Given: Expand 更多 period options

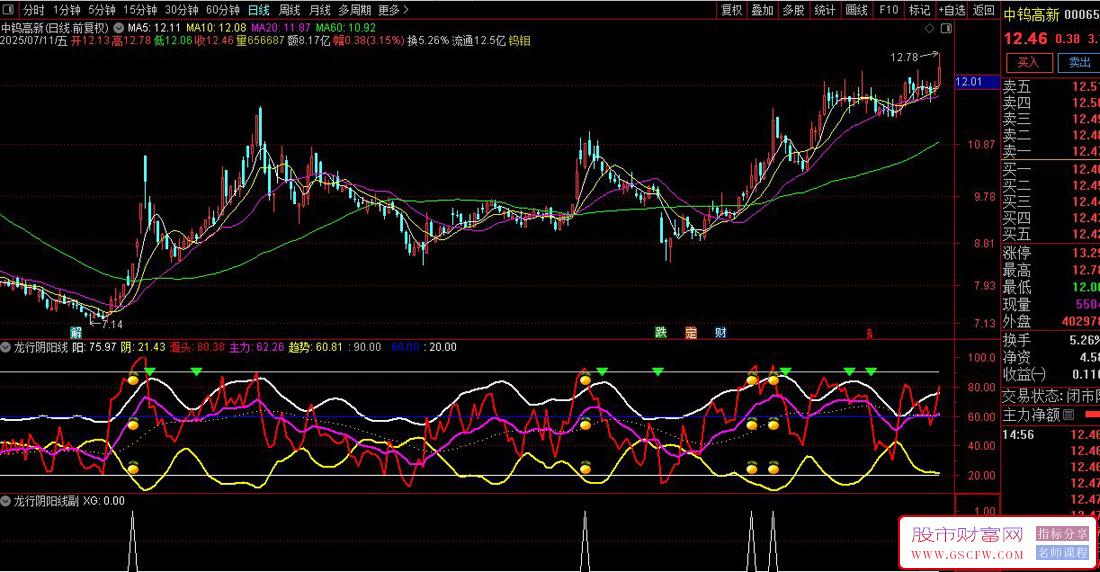Looking at the screenshot, I should coord(393,10).
